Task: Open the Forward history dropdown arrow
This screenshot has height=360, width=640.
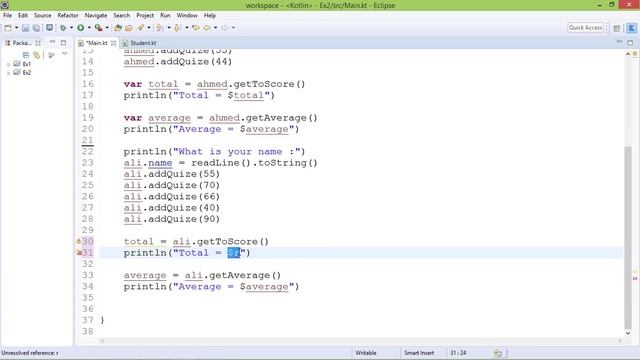Action: coord(233,28)
